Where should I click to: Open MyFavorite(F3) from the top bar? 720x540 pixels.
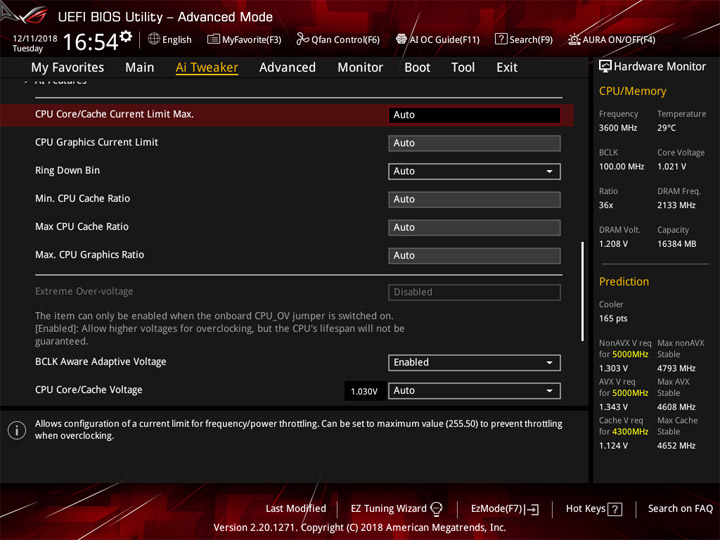point(244,39)
